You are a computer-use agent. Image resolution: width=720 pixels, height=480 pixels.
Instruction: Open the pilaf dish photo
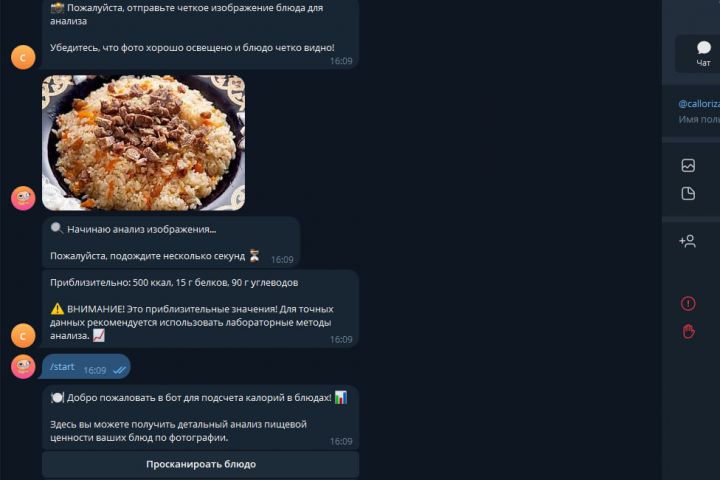coord(143,142)
